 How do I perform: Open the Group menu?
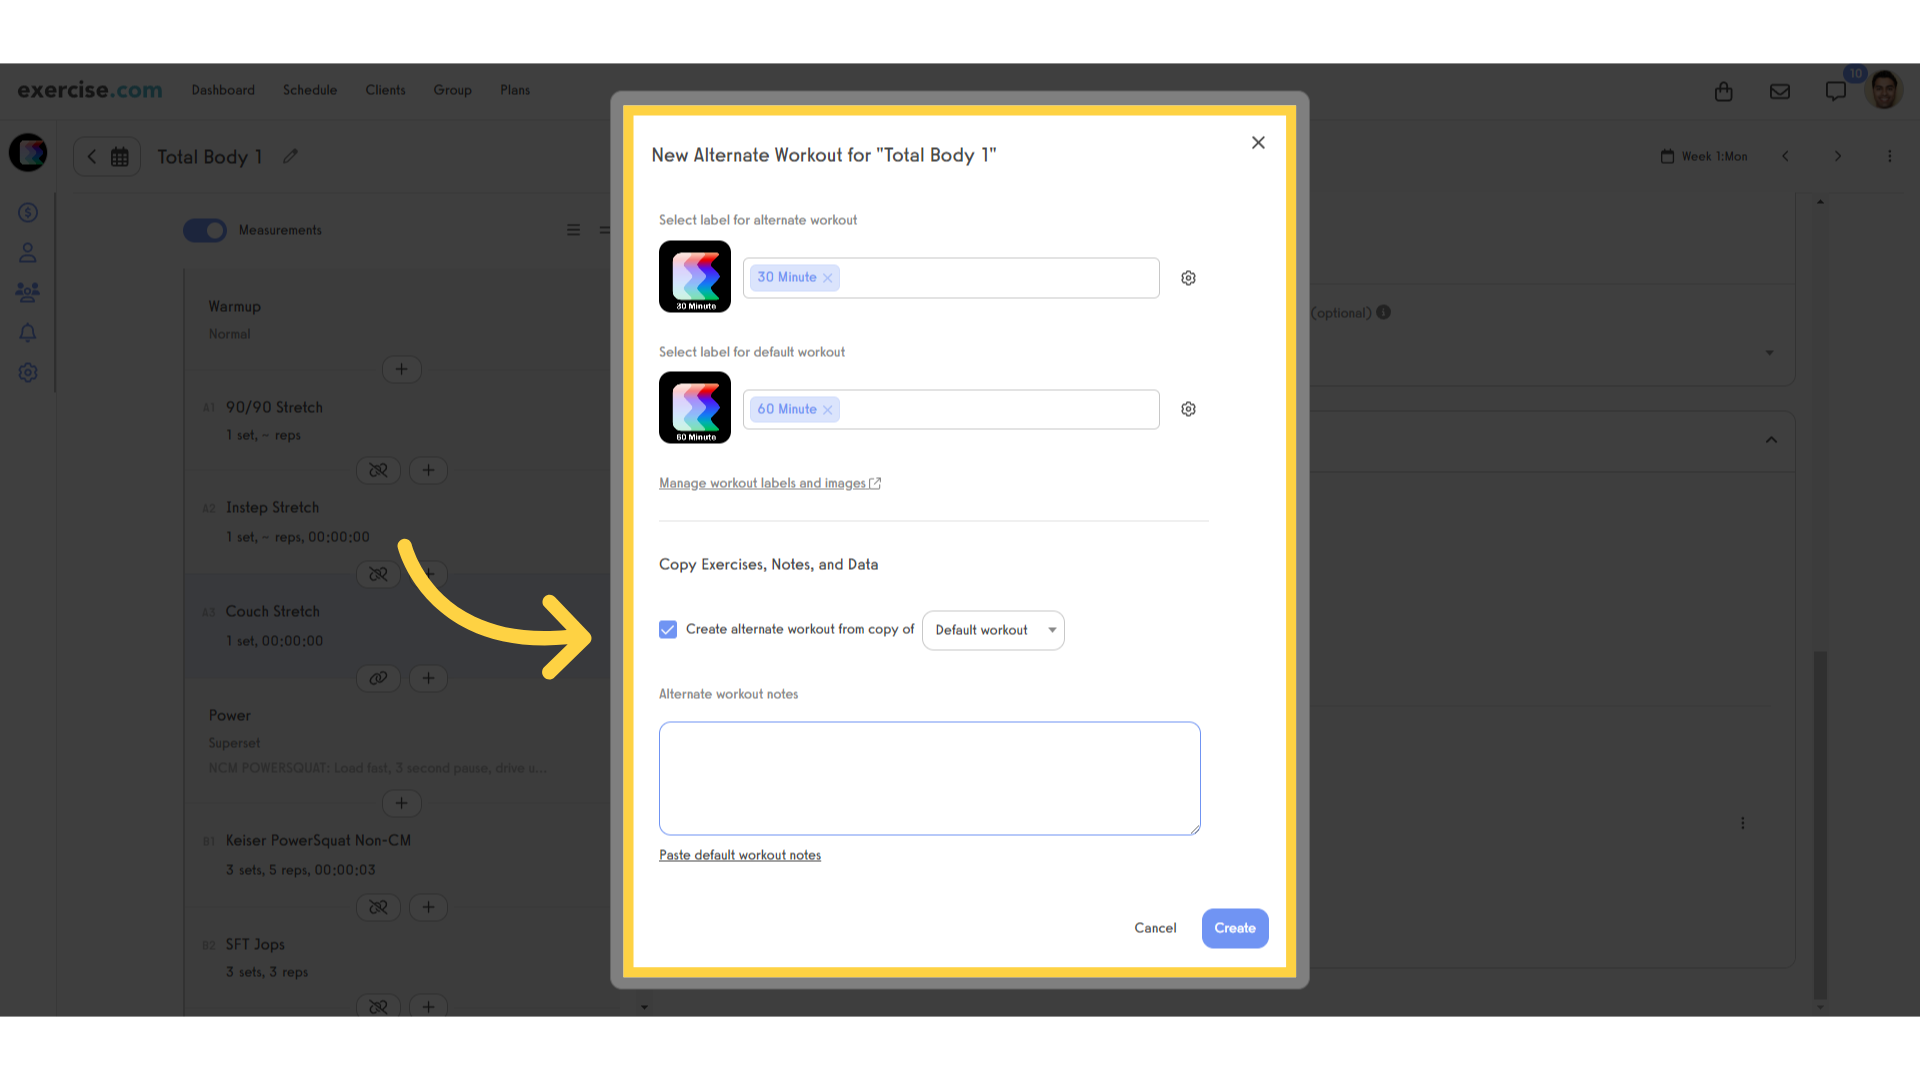click(x=452, y=90)
